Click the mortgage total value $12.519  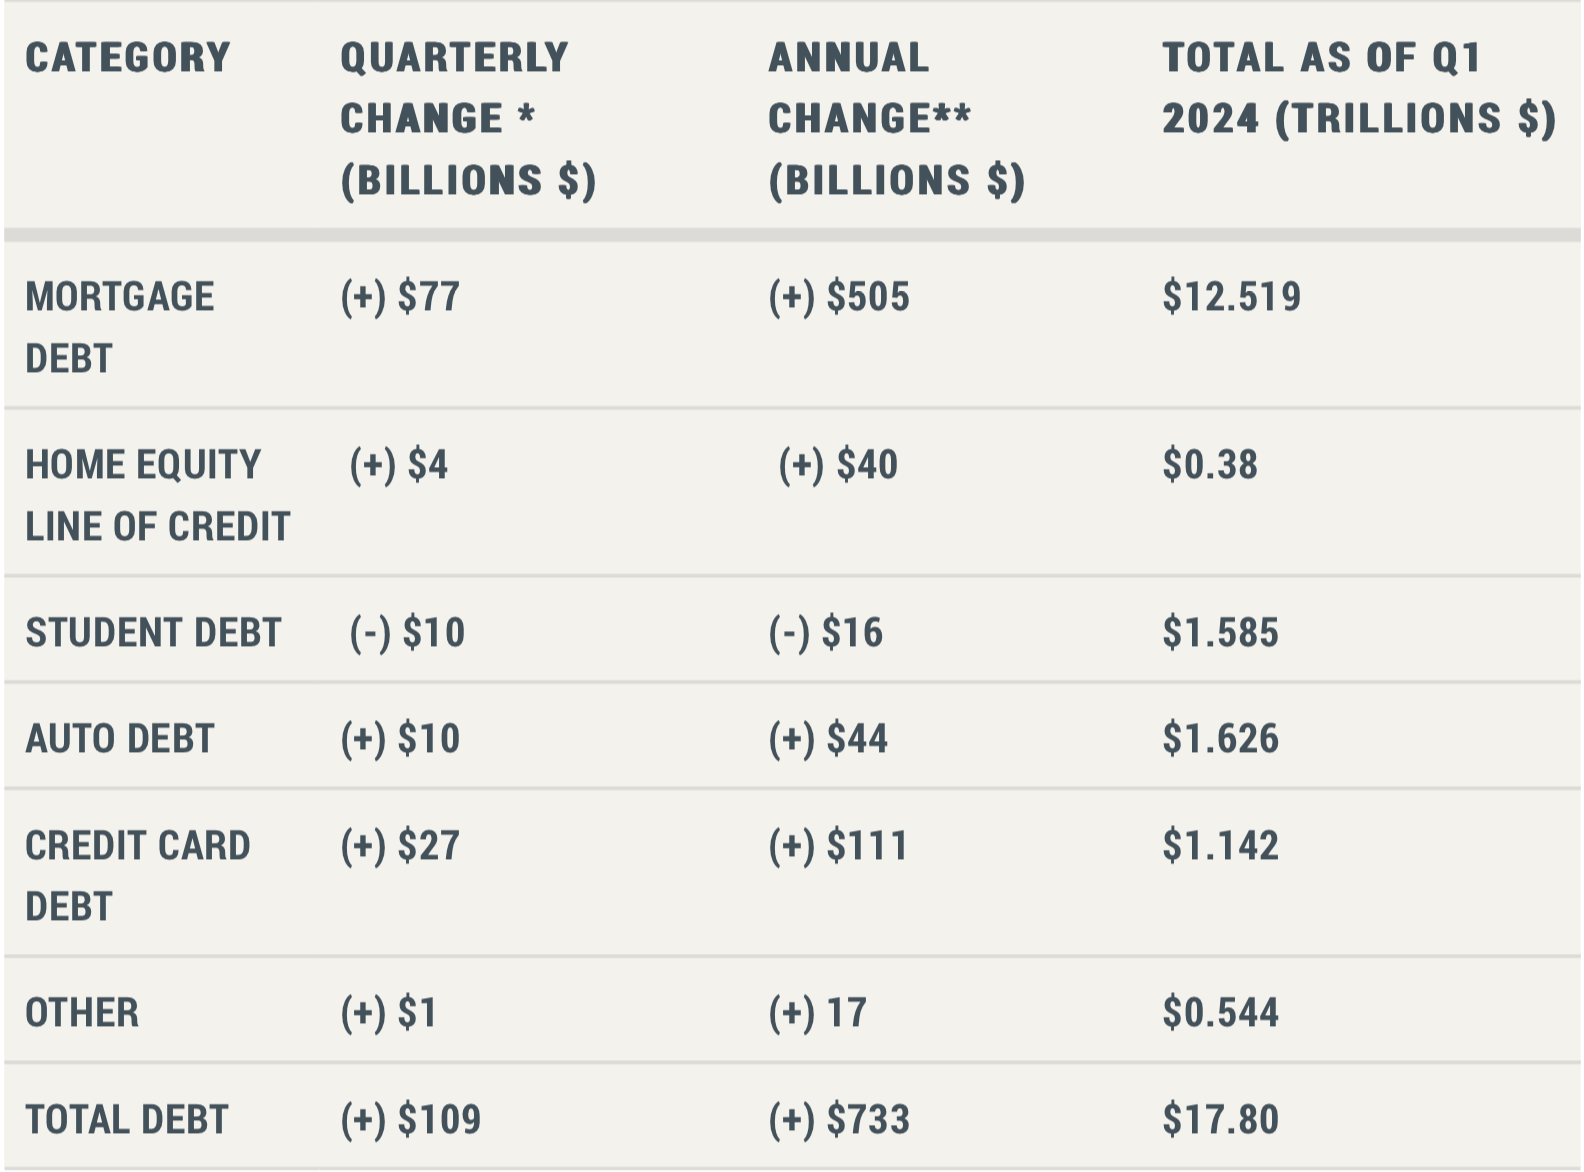point(1231,297)
